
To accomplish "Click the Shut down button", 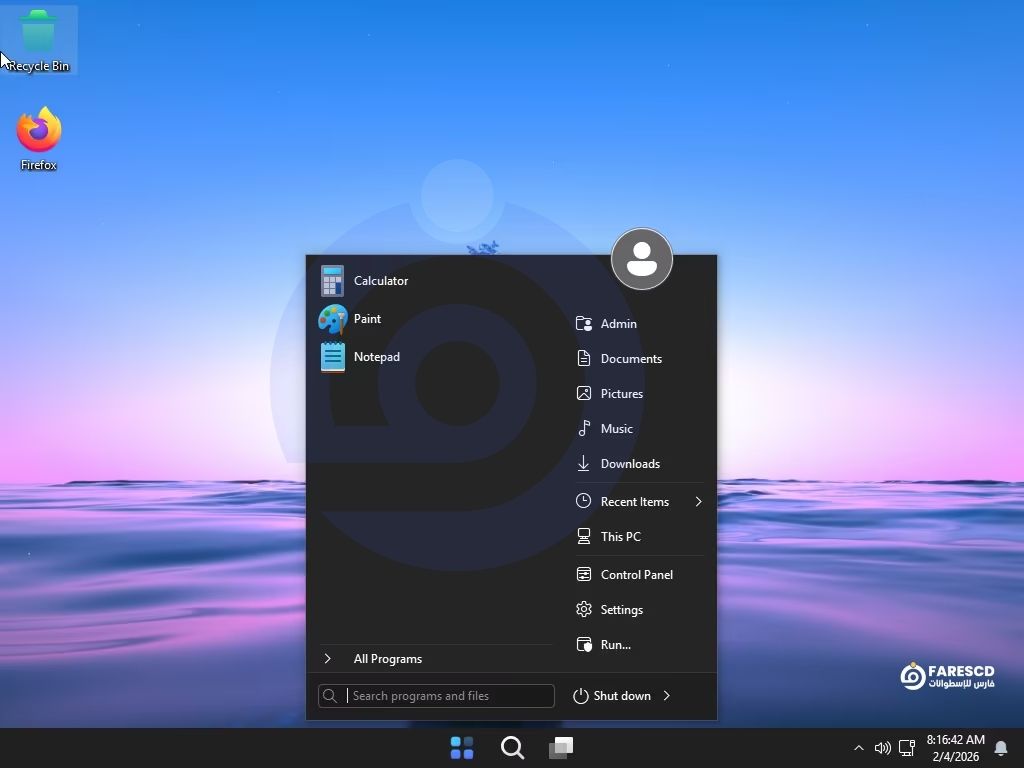I will click(x=612, y=696).
